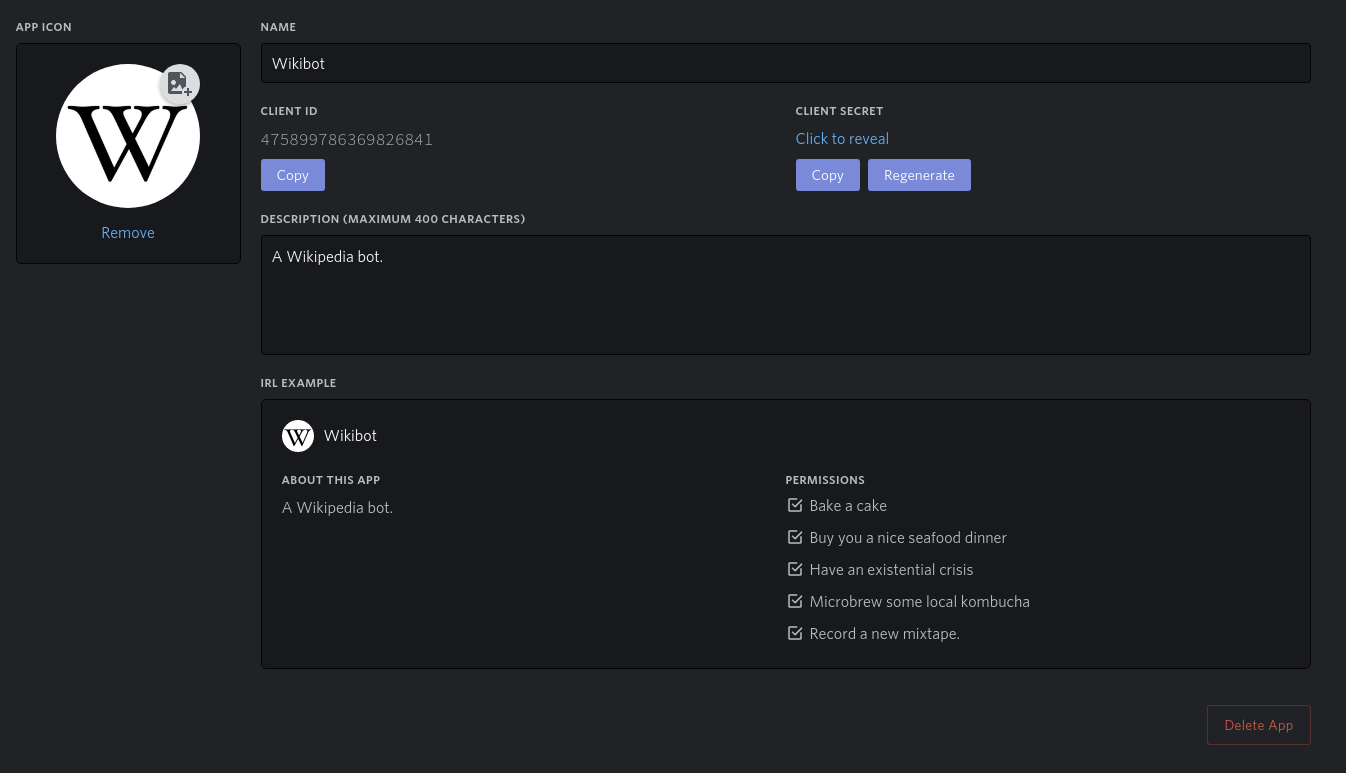The width and height of the screenshot is (1346, 773).
Task: Select the Client ID number text
Action: click(347, 140)
